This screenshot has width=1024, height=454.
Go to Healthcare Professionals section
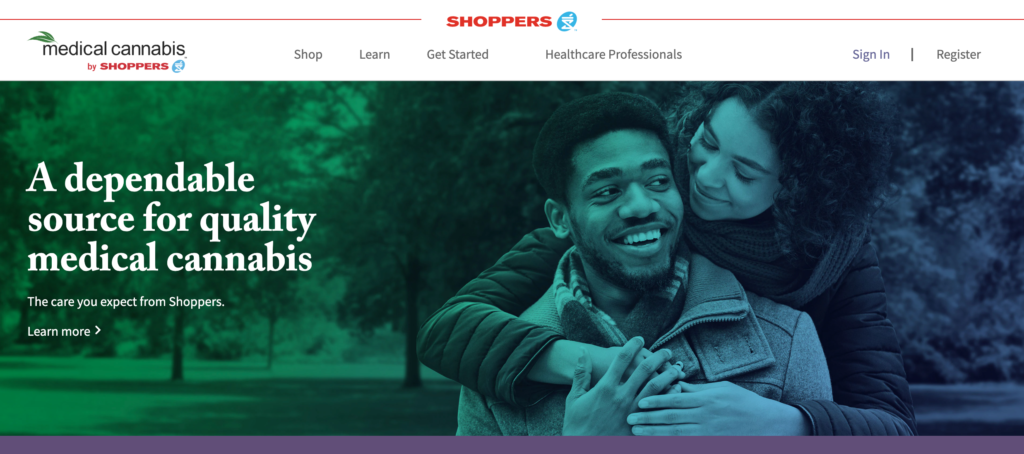(613, 55)
